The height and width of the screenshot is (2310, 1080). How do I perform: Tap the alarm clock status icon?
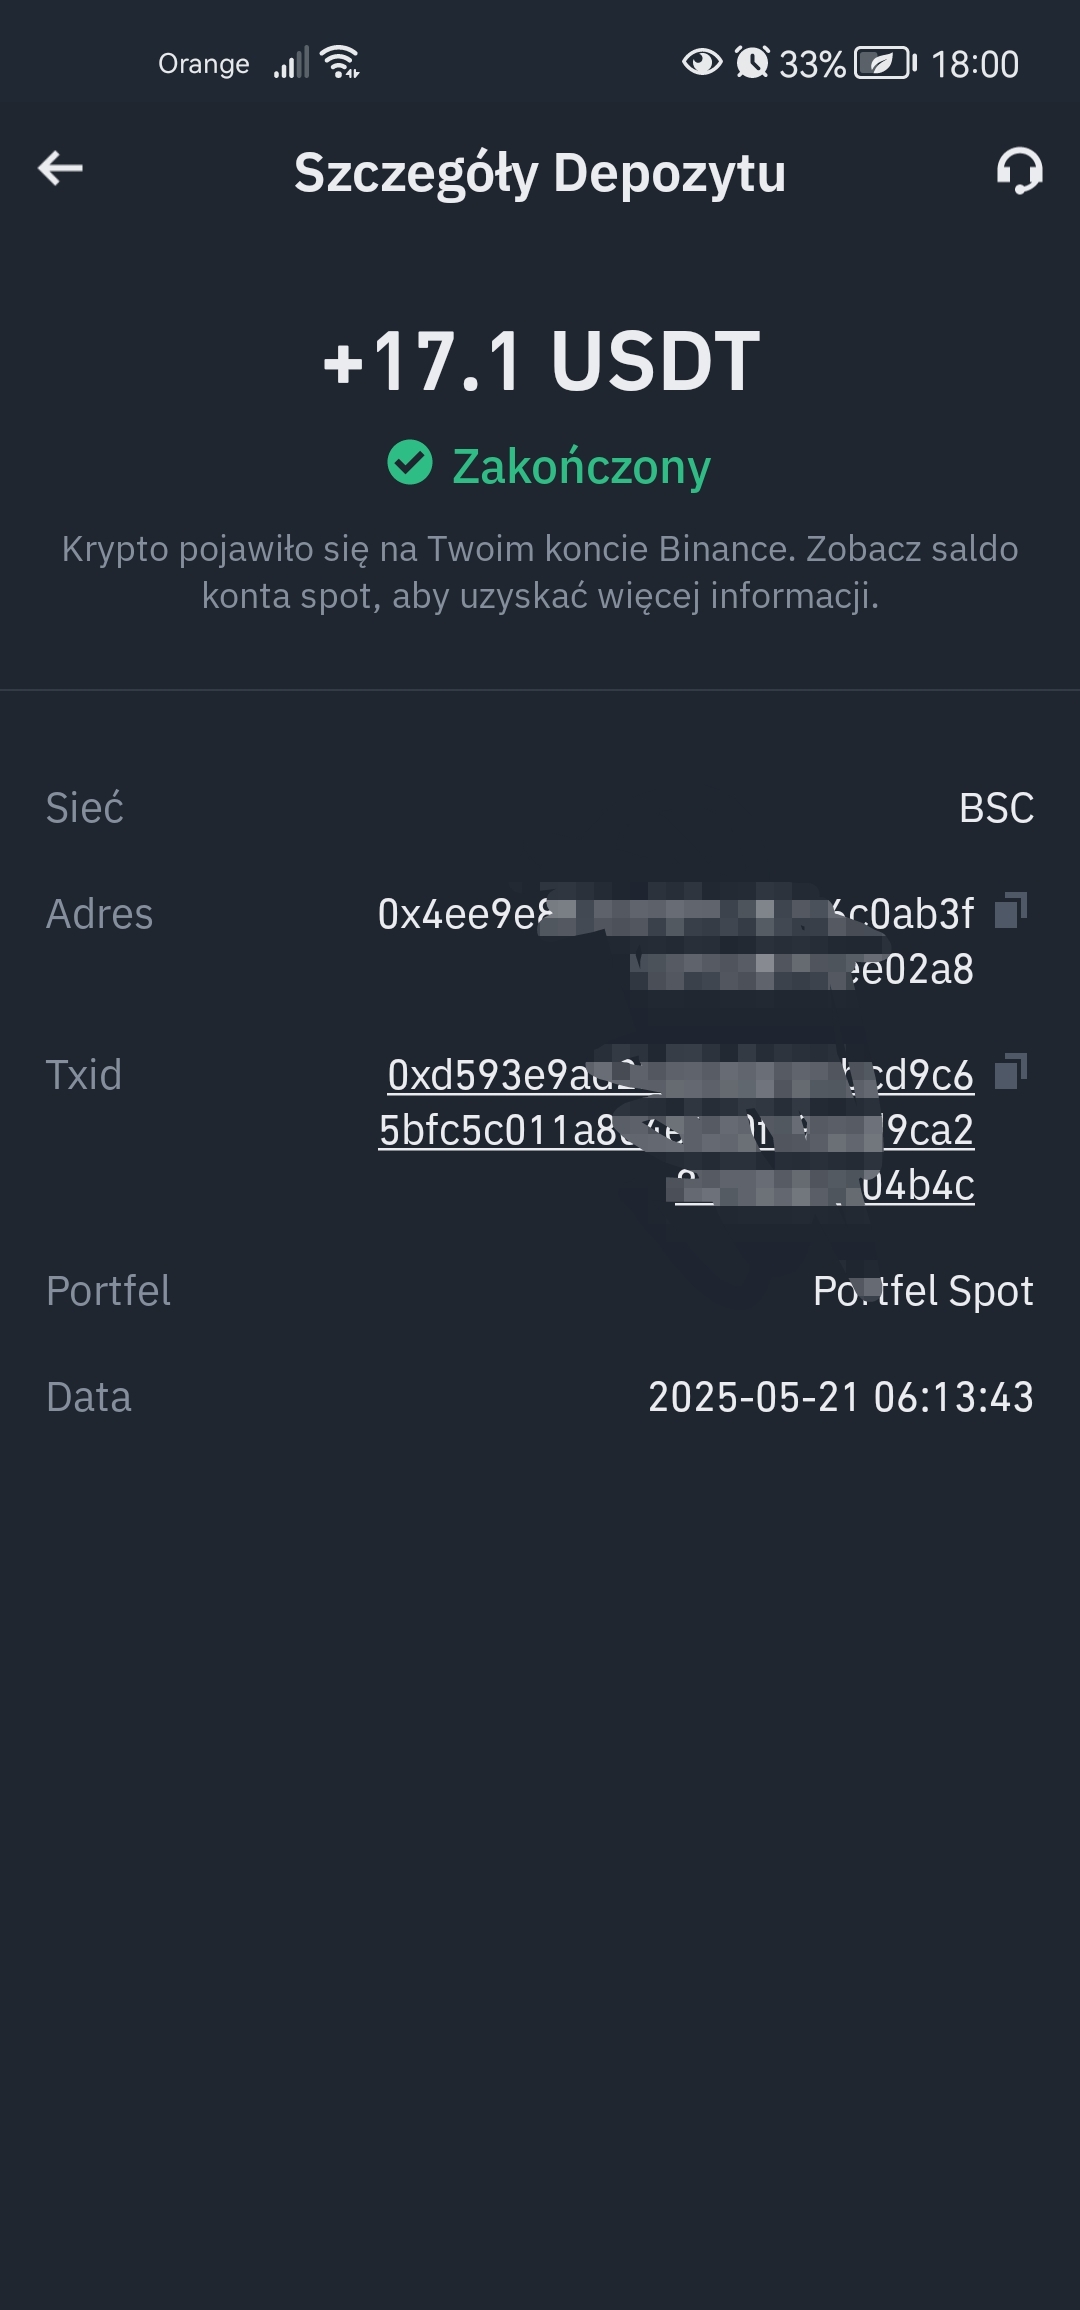[752, 62]
